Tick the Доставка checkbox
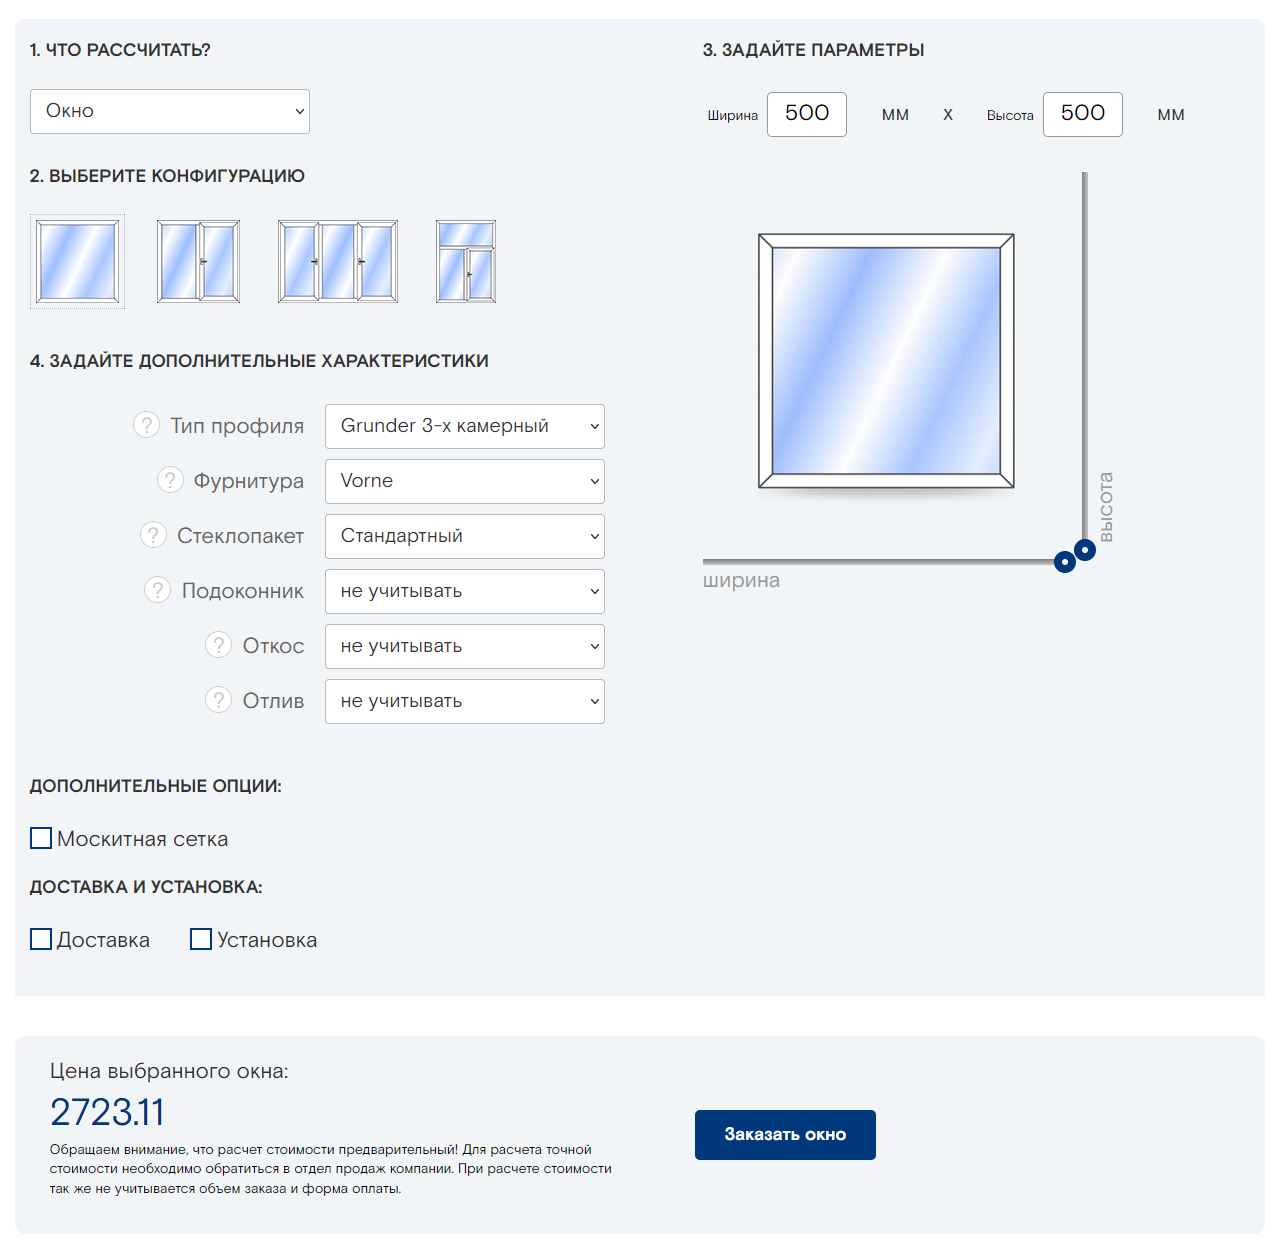This screenshot has width=1287, height=1251. 41,939
